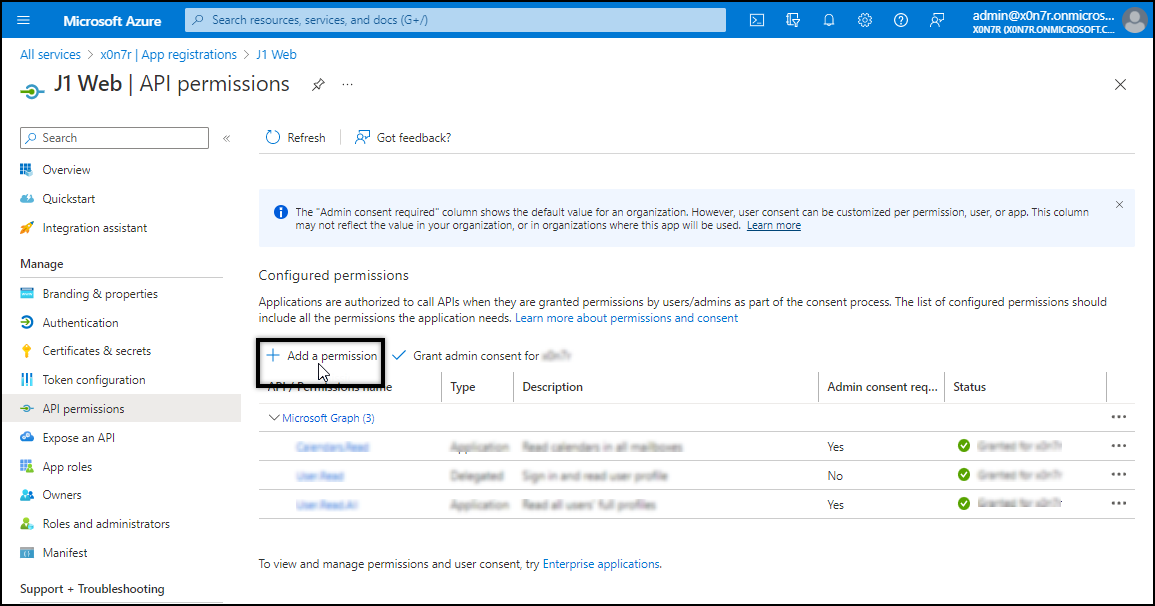Collapse the Microsoft Graph permissions group
Screen dimensions: 1155x606
coord(274,418)
